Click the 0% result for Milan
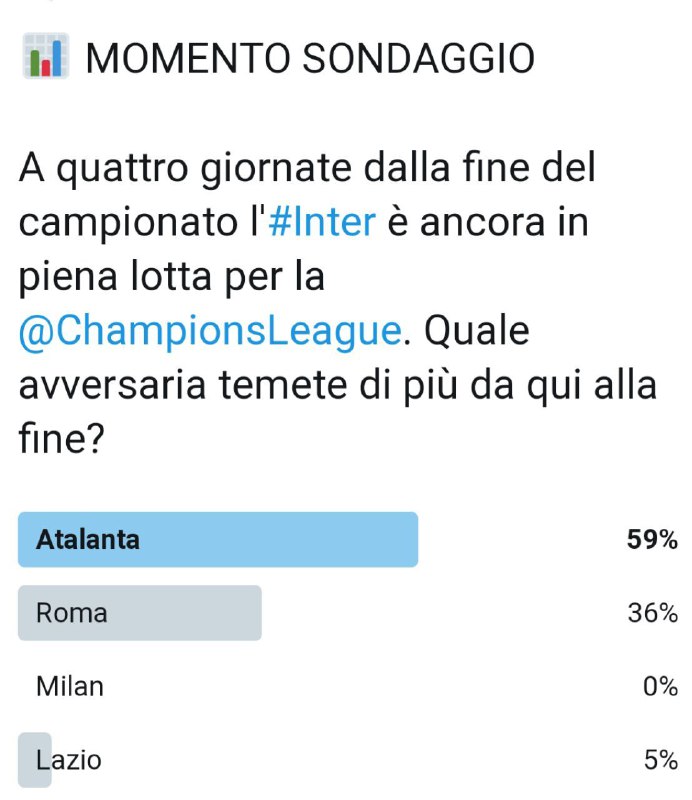The width and height of the screenshot is (692, 800). (661, 686)
